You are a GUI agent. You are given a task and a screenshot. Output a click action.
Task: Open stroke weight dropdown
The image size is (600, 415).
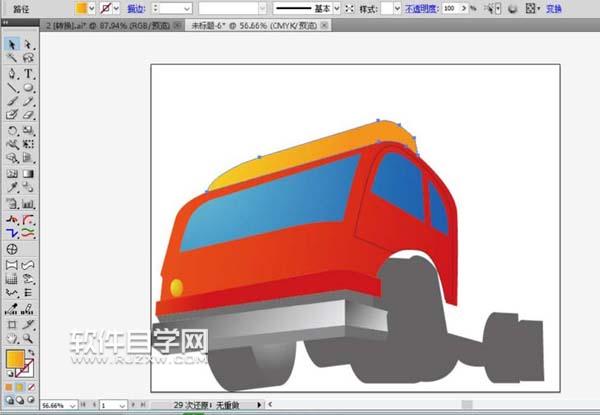[187, 8]
